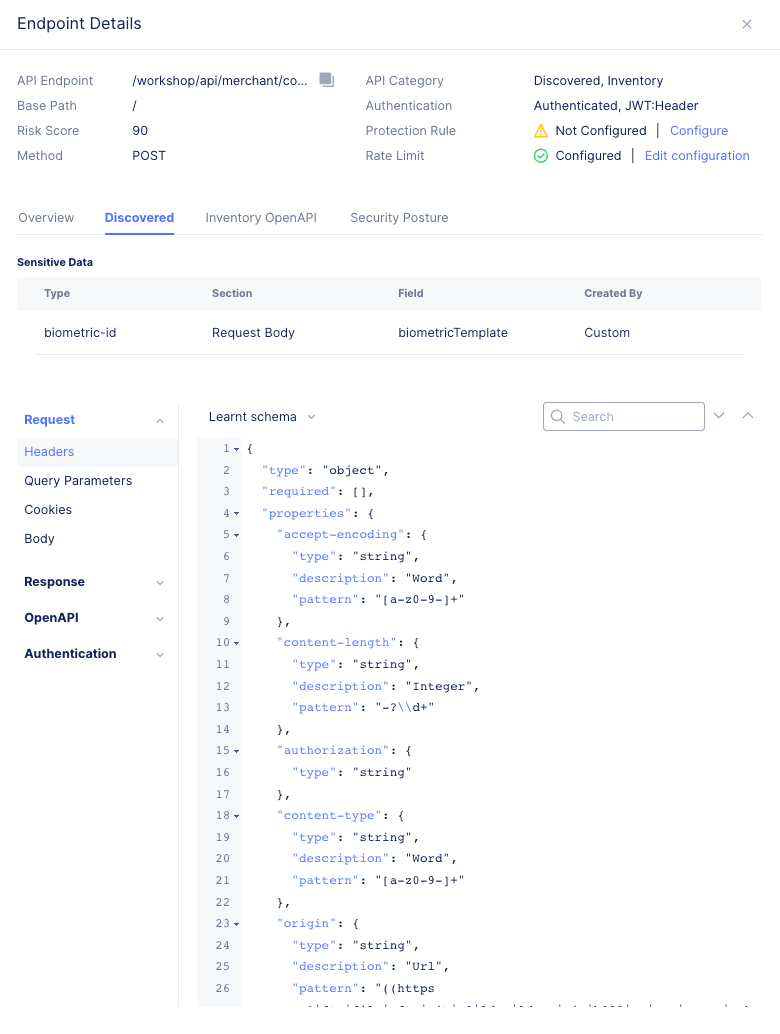Click the green check icon next to Rate Limit Configured
780x1034 pixels.
540,155
